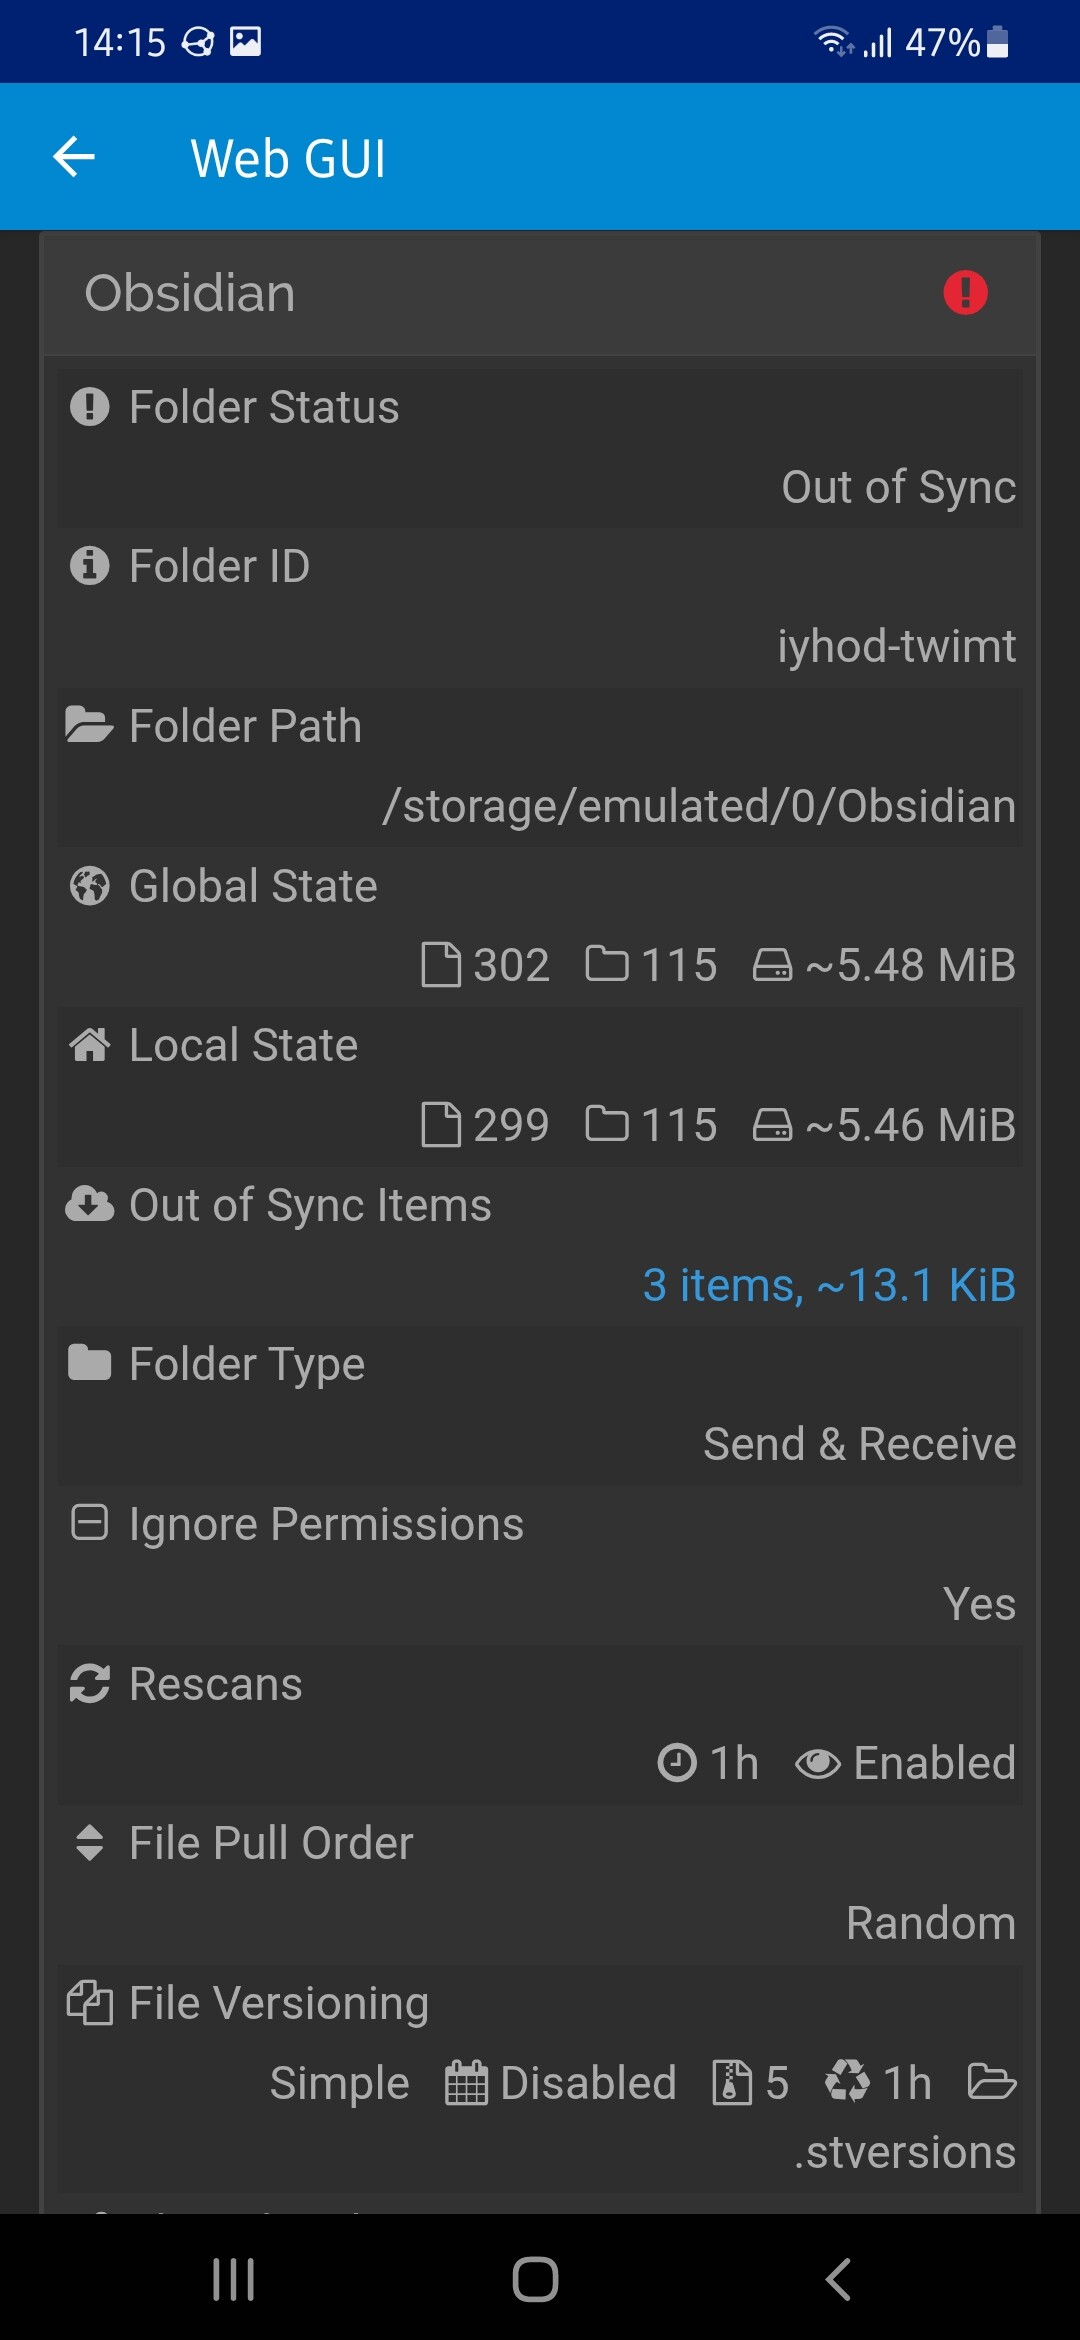Click the Local State home icon

pyautogui.click(x=90, y=1045)
